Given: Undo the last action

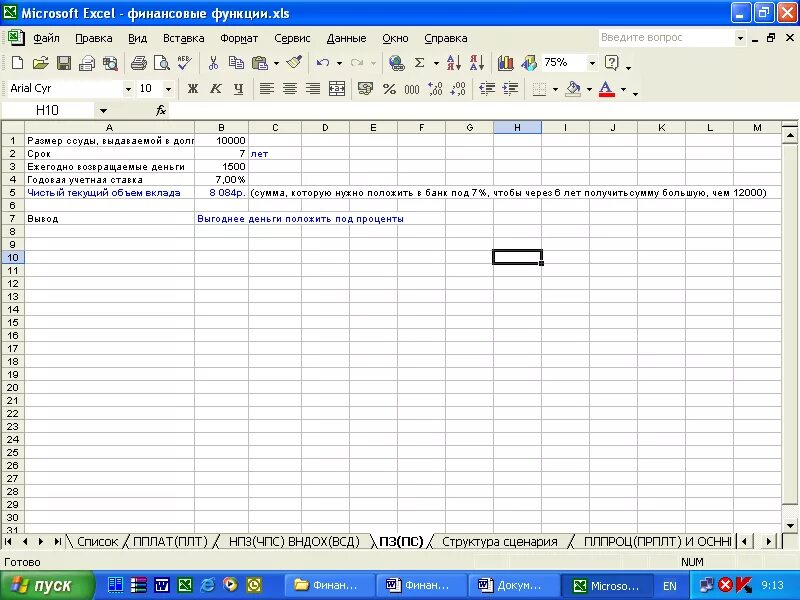Looking at the screenshot, I should tap(322, 63).
